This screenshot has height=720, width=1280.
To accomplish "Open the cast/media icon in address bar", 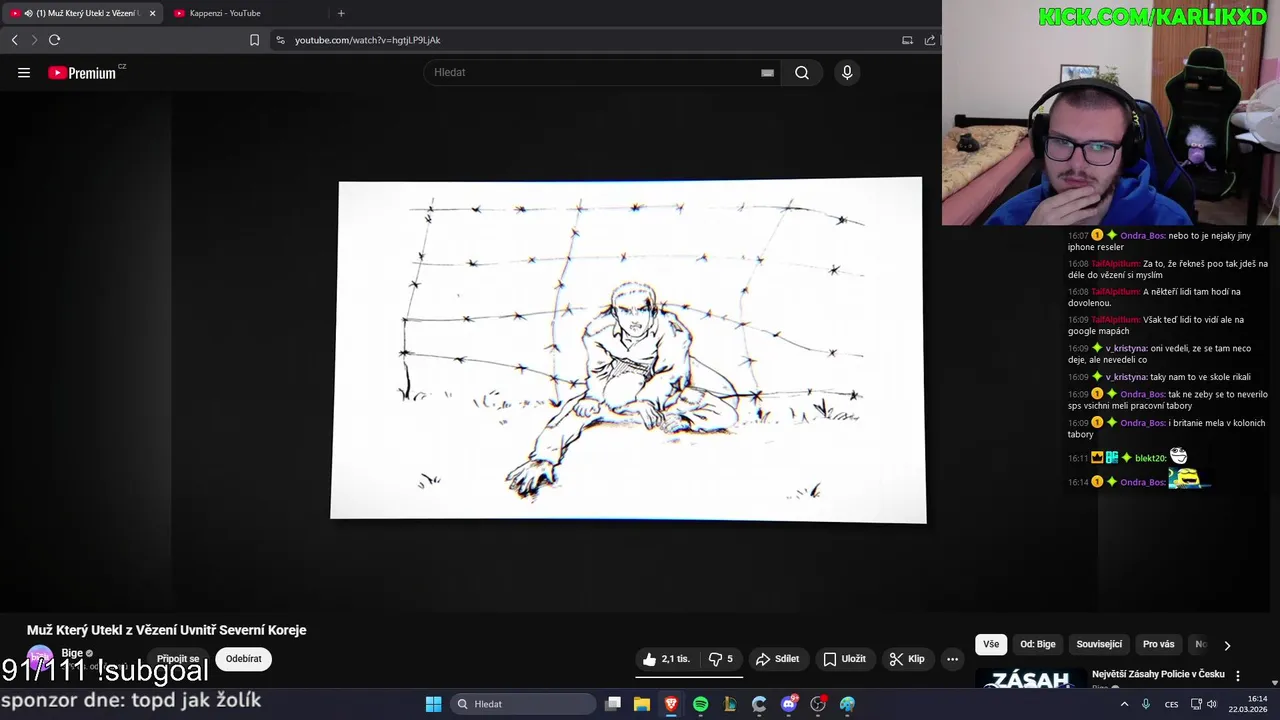I will [907, 40].
